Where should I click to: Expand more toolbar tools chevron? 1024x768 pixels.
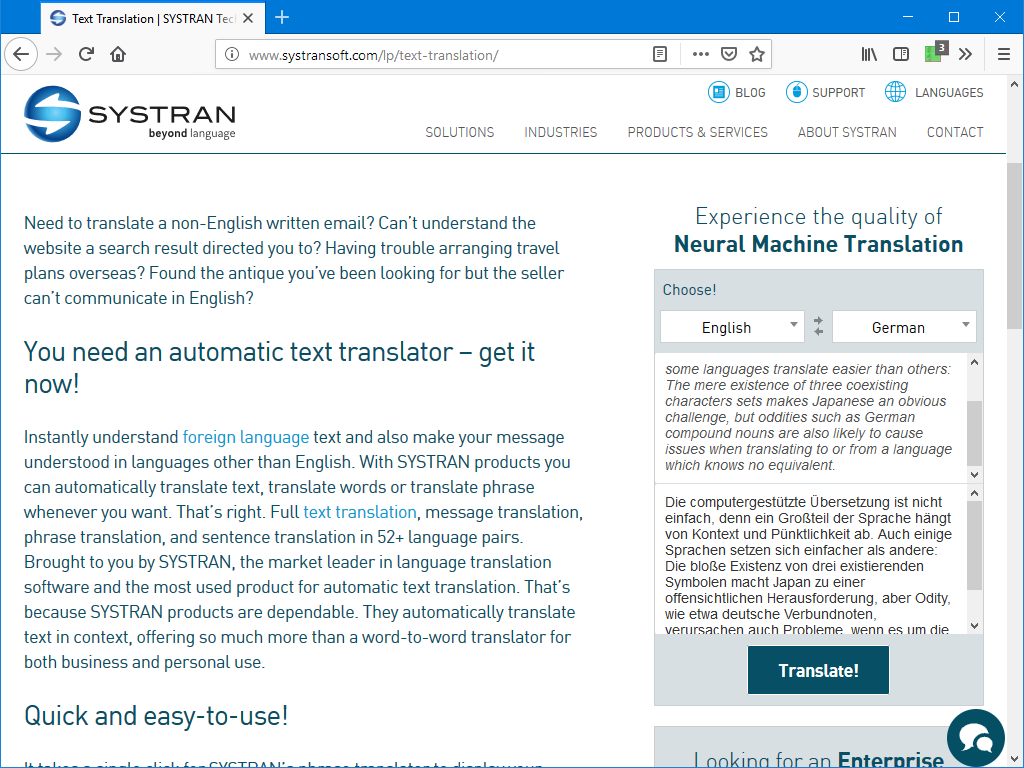(965, 54)
